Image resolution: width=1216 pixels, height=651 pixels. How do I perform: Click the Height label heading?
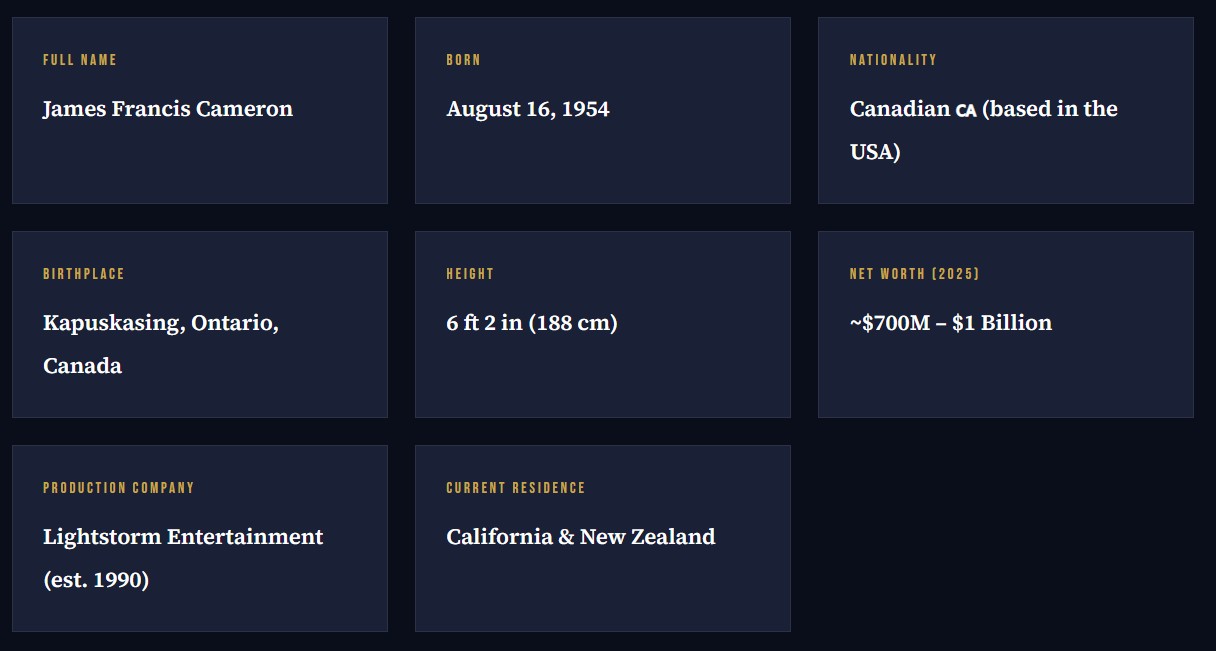coord(470,274)
